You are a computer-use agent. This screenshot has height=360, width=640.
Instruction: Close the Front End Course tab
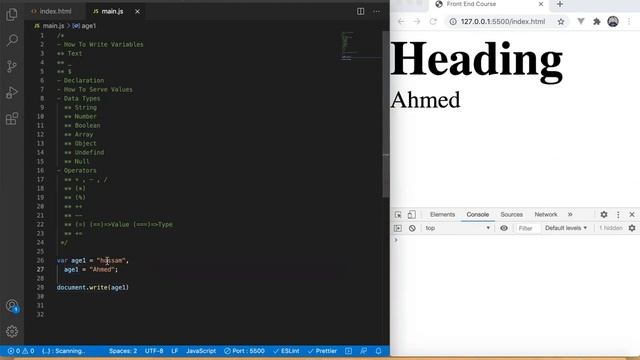(x=541, y=4)
